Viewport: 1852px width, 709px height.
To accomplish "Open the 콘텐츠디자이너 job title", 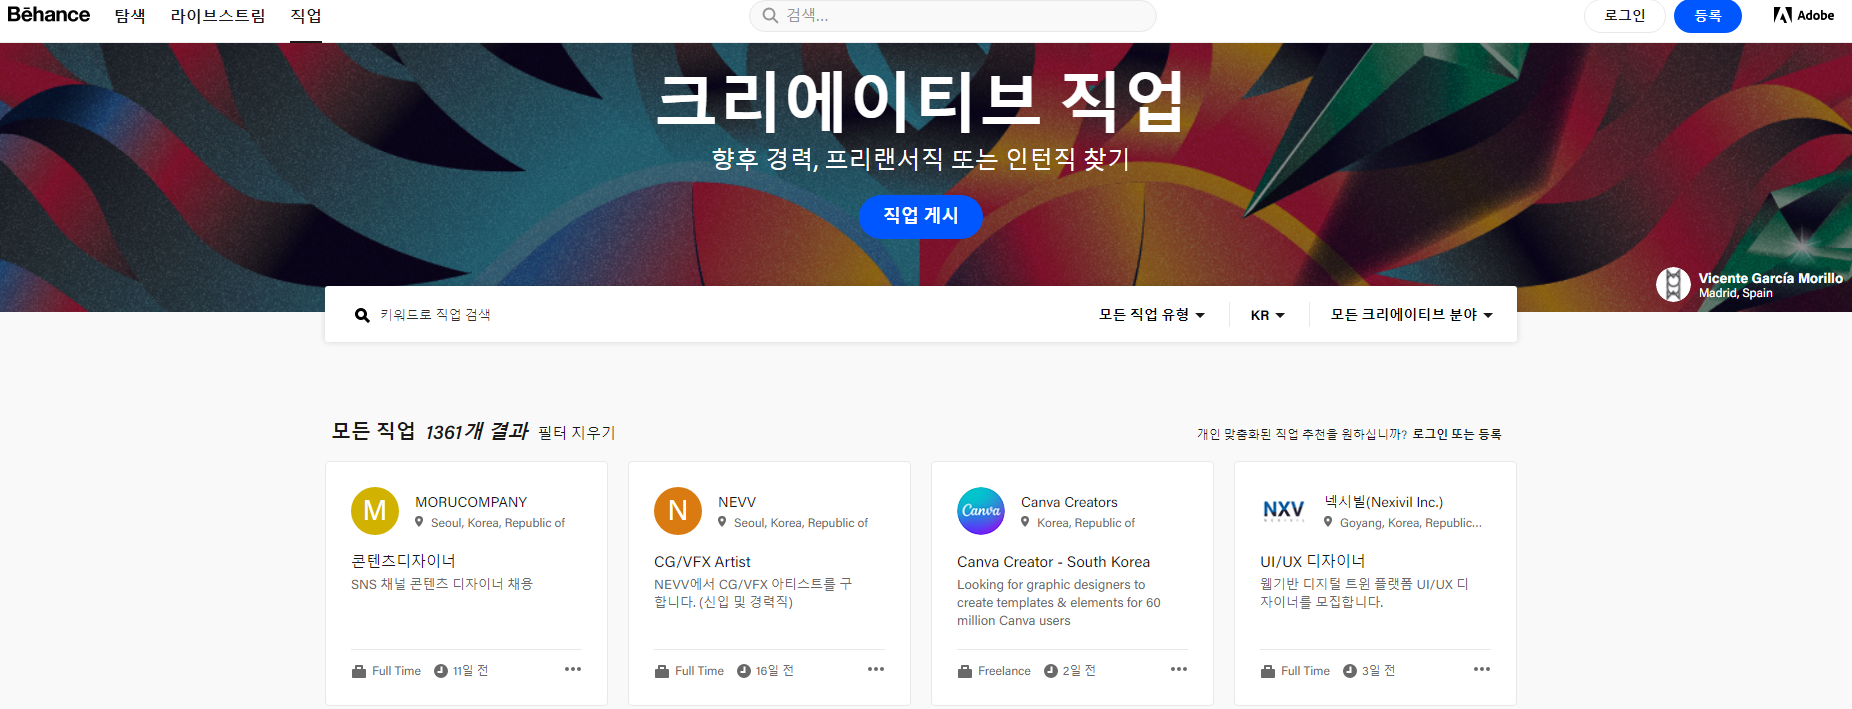I will pos(403,561).
